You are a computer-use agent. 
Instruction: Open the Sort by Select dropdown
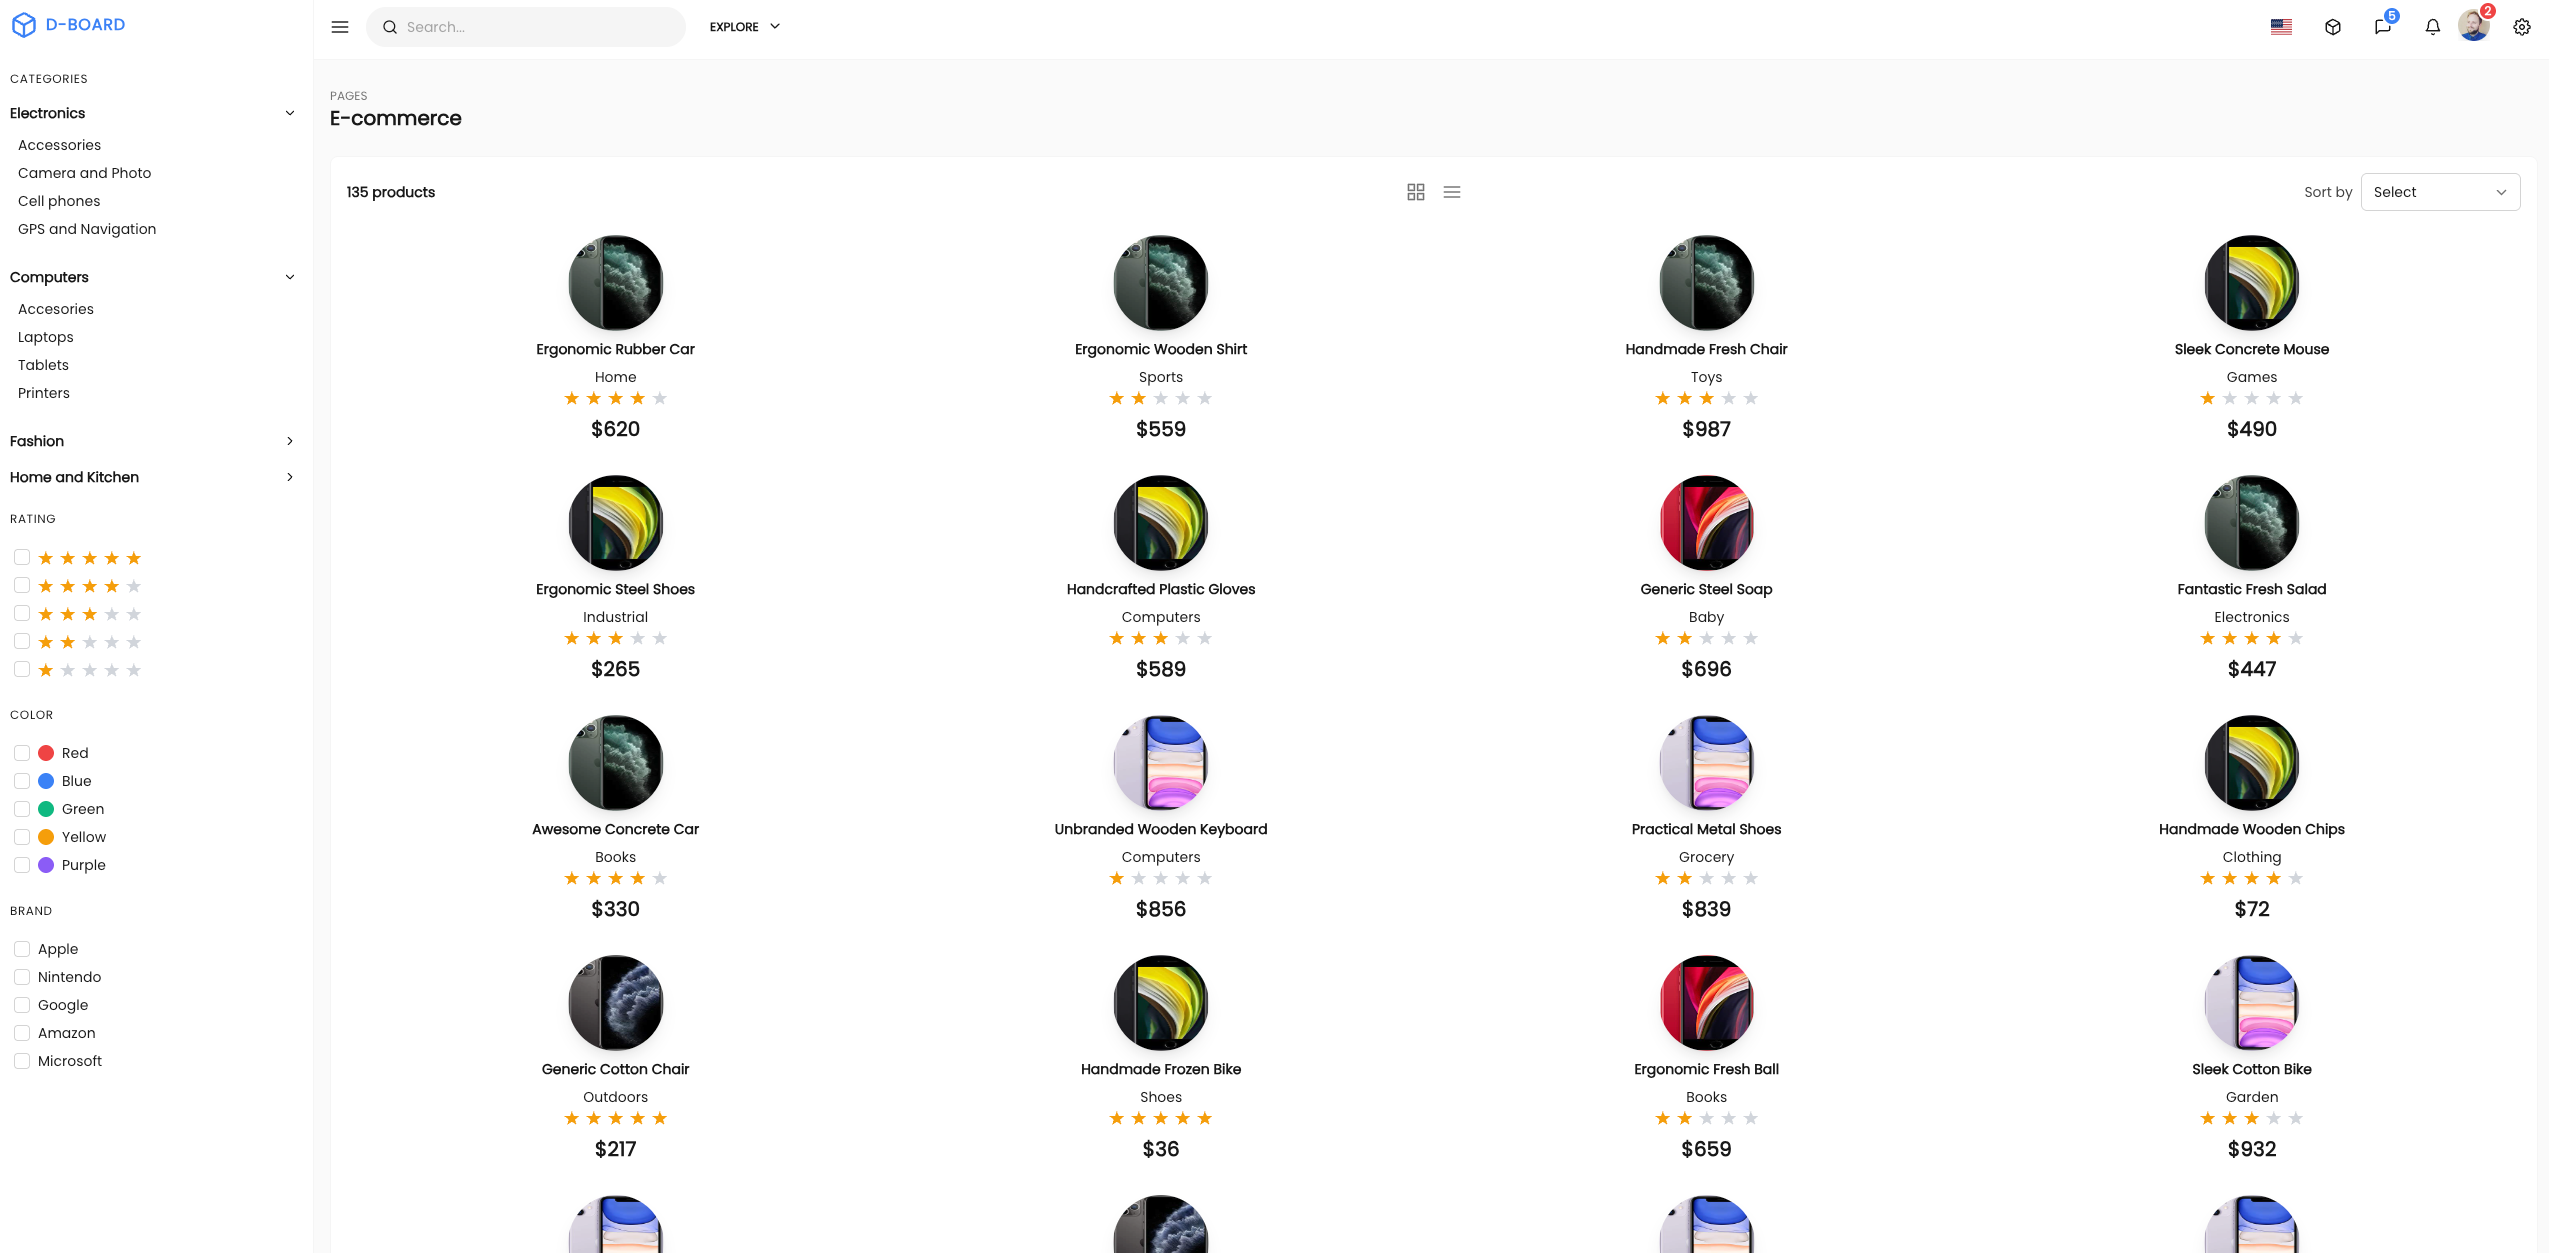pos(2440,192)
